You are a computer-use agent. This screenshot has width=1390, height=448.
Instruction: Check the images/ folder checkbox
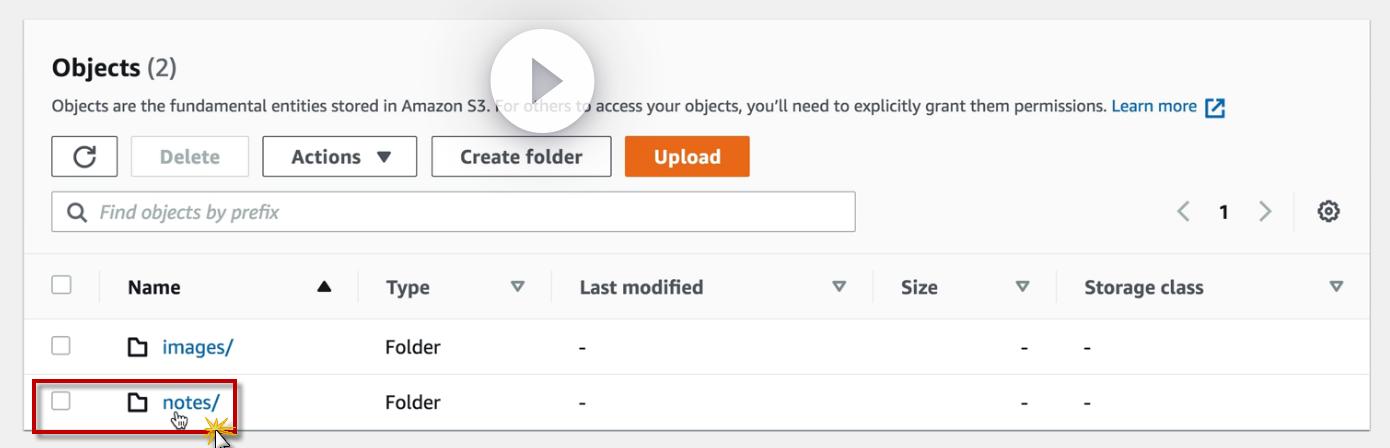(62, 346)
